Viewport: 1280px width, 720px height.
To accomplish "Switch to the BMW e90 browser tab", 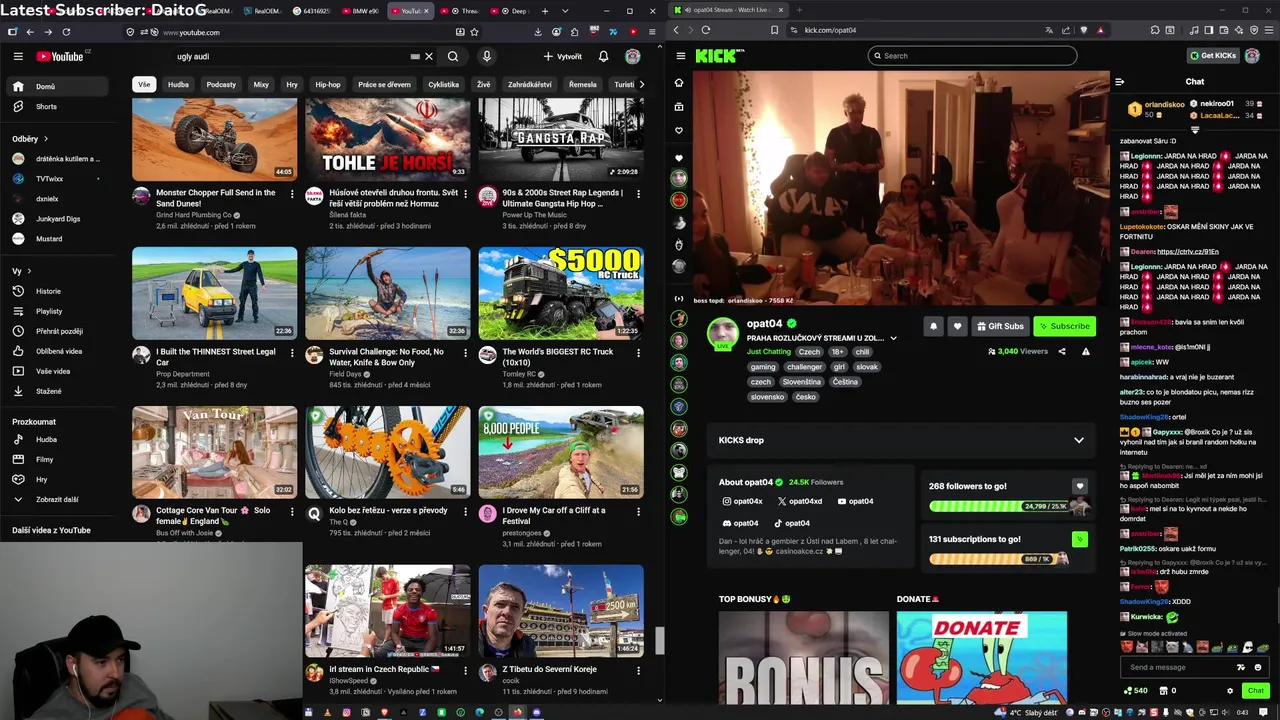I will [x=363, y=11].
